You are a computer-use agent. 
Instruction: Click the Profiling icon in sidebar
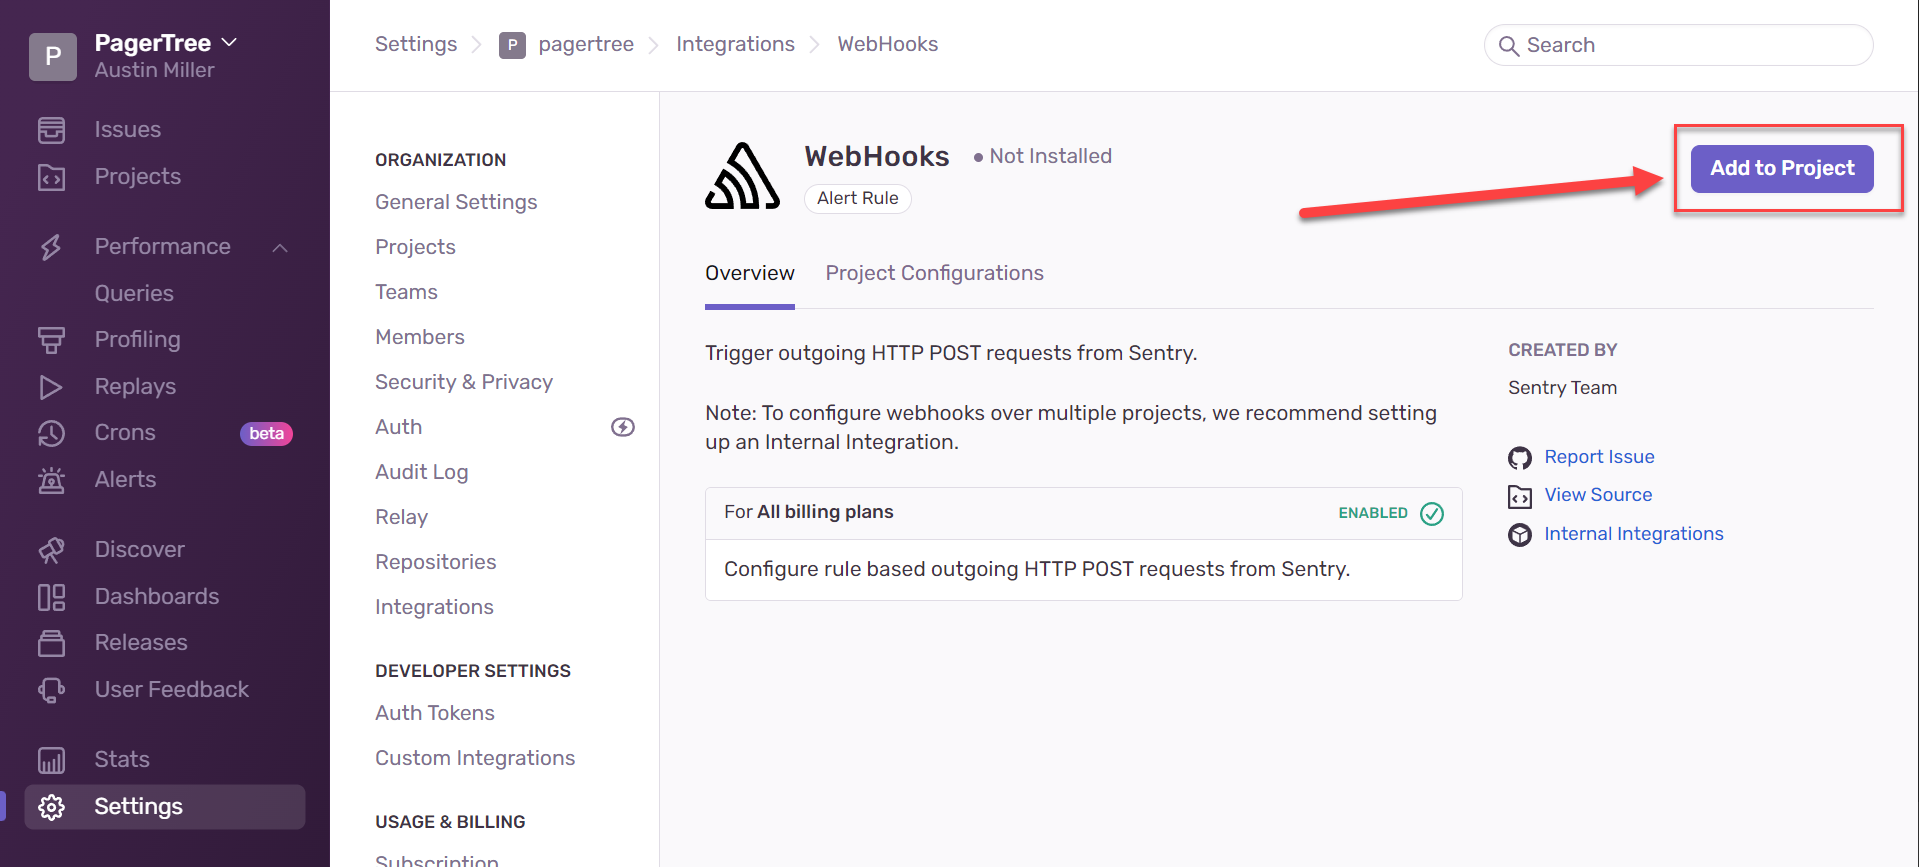[x=51, y=340]
